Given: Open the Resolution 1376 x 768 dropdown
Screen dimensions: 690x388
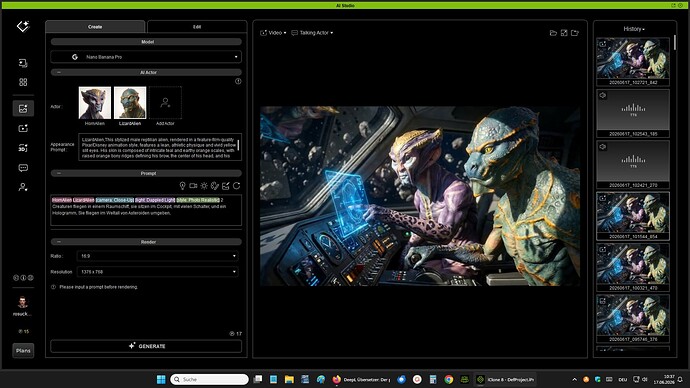Looking at the screenshot, I should click(x=158, y=272).
